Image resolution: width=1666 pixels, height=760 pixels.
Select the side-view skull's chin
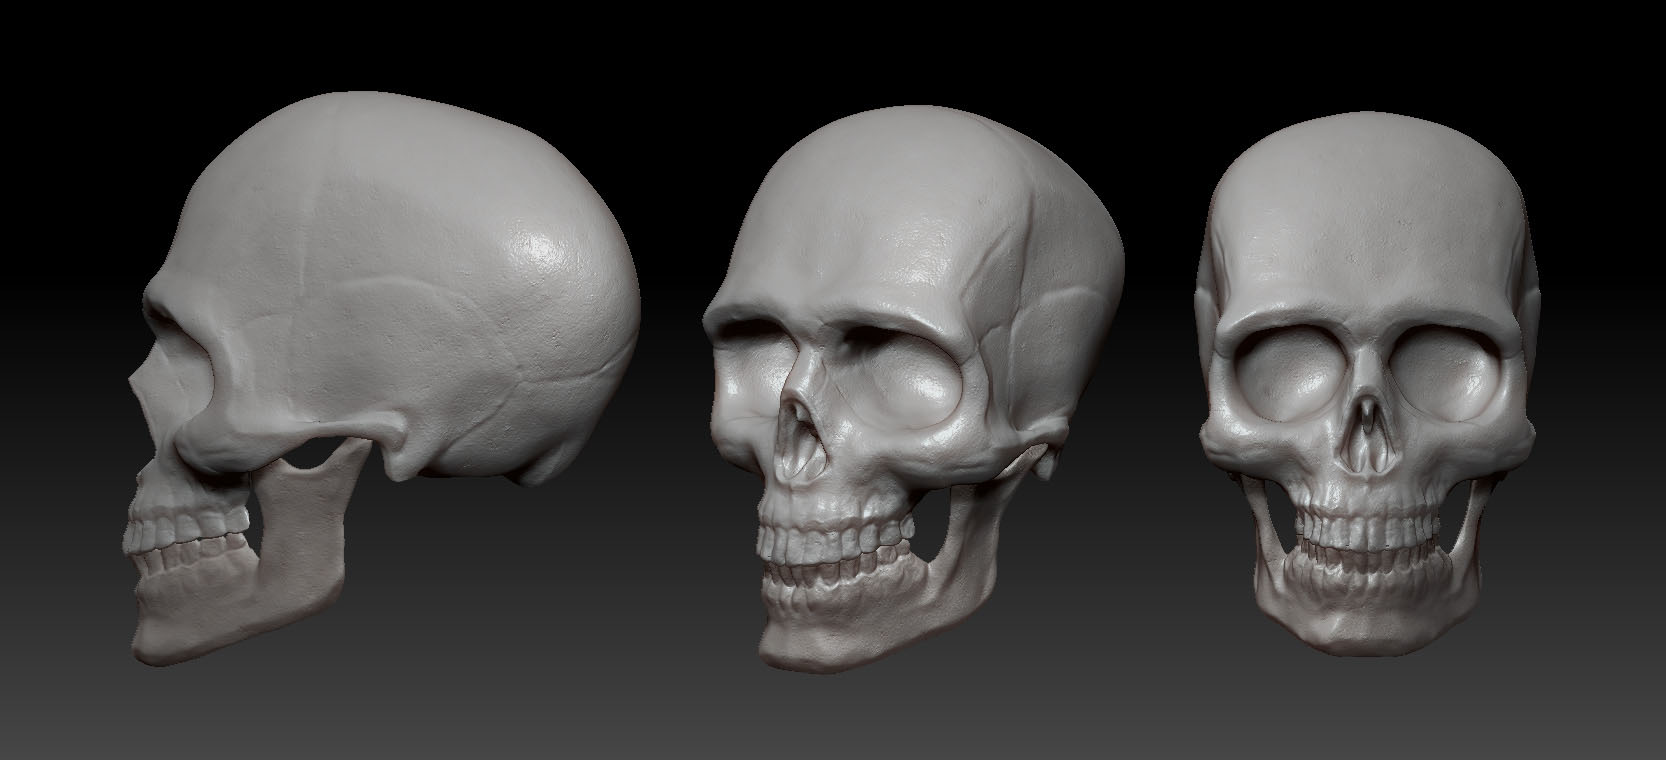[x=165, y=630]
